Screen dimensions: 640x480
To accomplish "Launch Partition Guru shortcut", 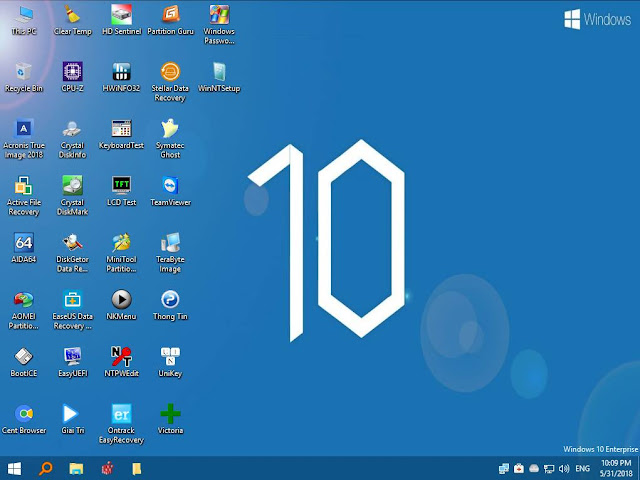I will pyautogui.click(x=170, y=20).
